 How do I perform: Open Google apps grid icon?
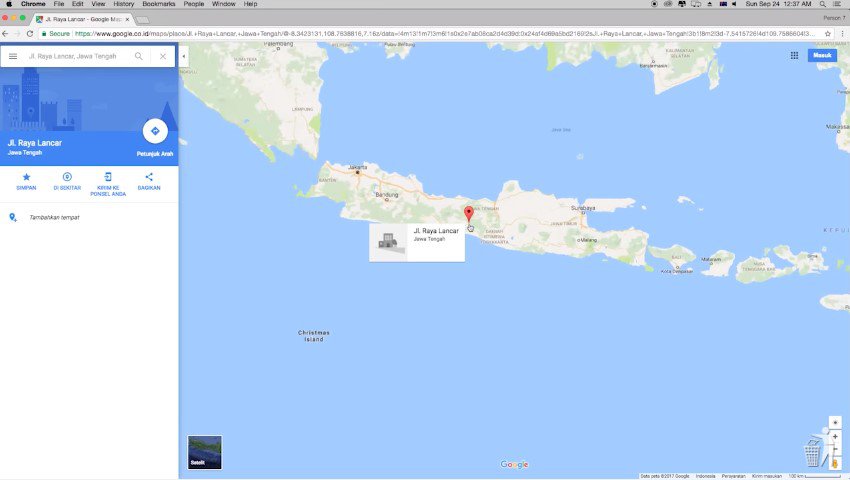click(794, 55)
